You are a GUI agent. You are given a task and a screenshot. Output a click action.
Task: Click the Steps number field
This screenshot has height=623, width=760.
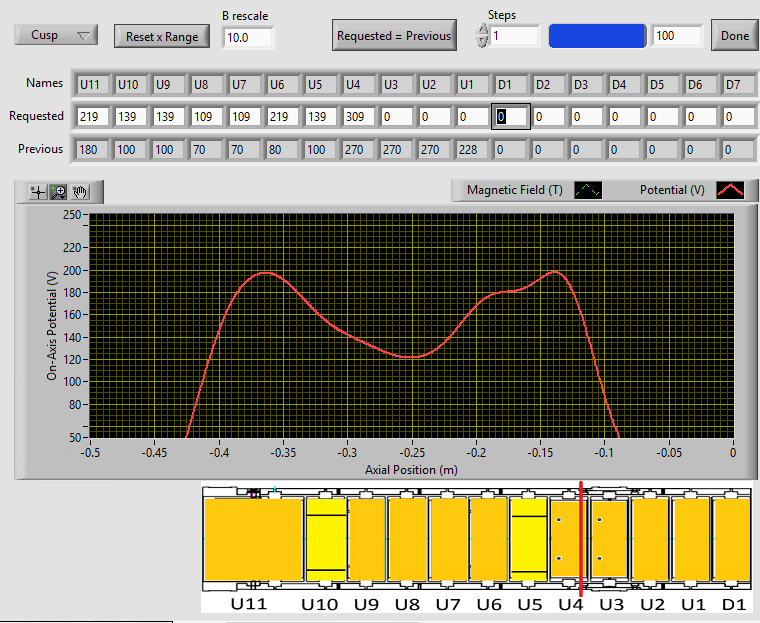coord(514,36)
